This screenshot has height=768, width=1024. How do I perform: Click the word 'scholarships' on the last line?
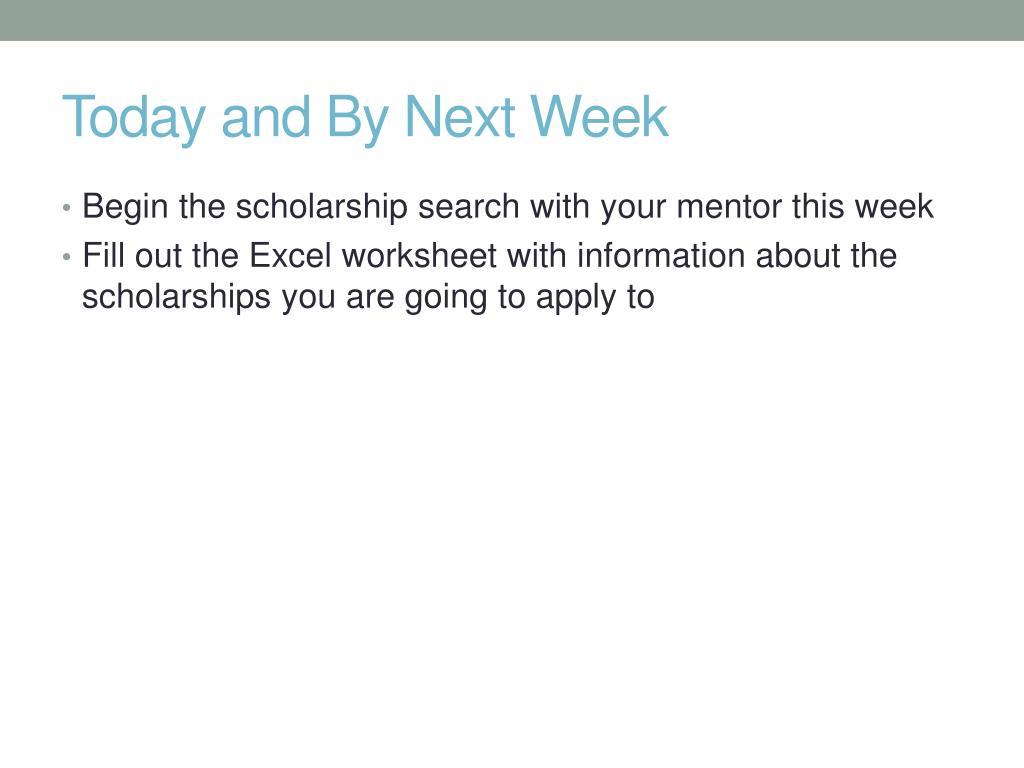[x=176, y=298]
